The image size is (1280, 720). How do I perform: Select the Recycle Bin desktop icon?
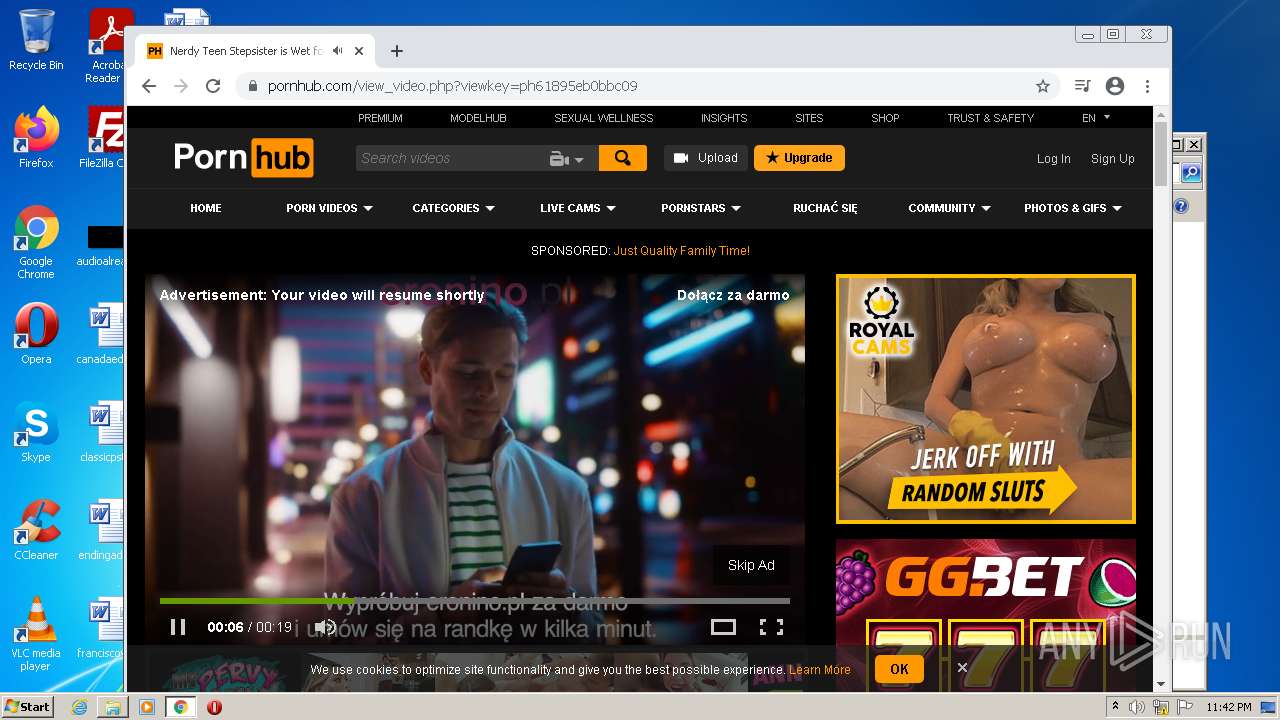point(36,41)
